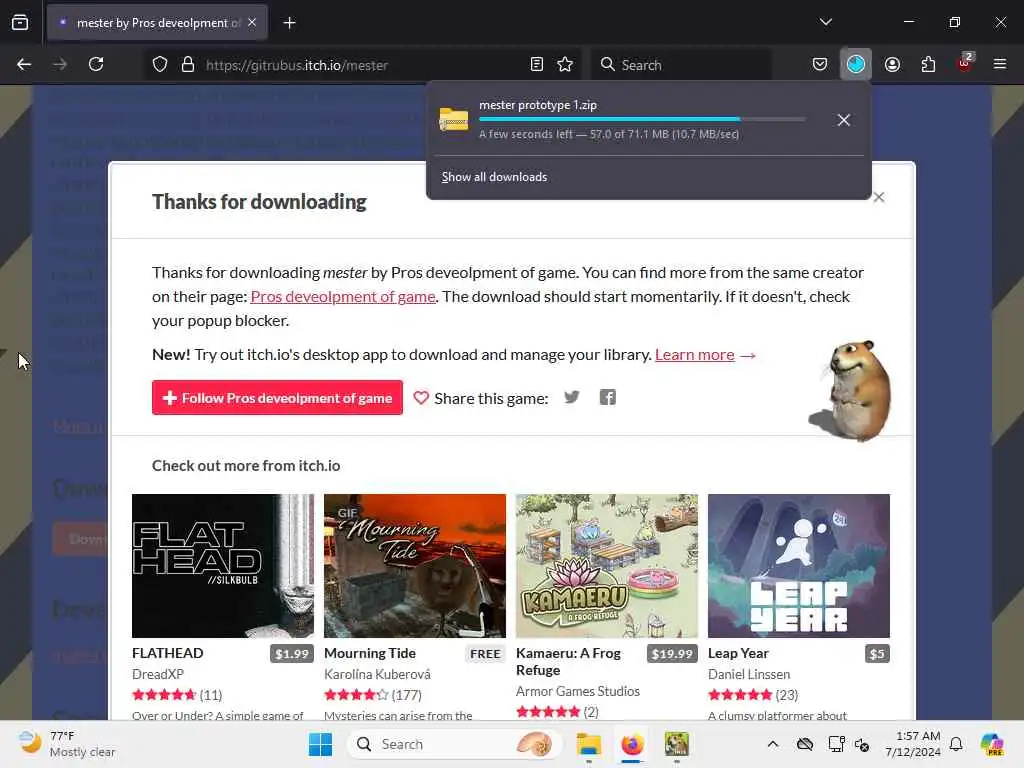Click Kamaeru $19.99 price tag
The width and height of the screenshot is (1024, 768).
672,654
